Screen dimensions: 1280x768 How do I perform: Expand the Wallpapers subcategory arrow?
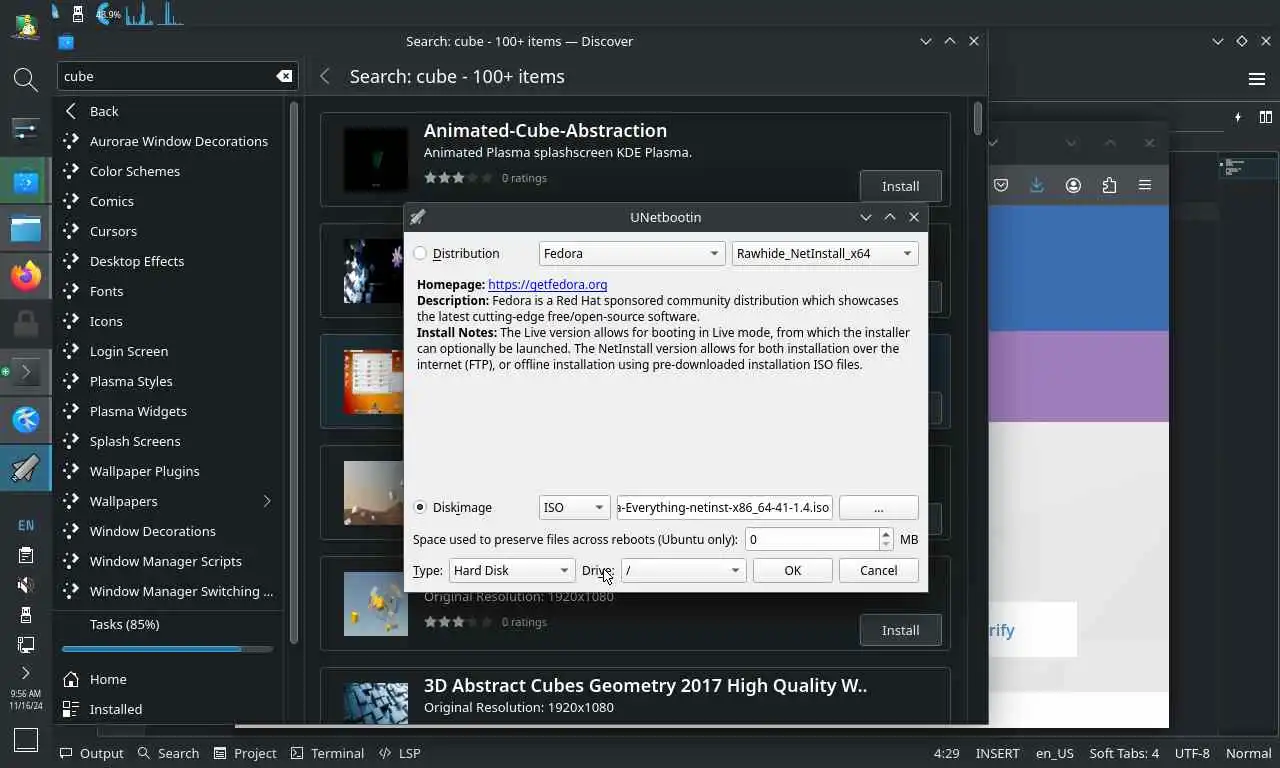(267, 501)
